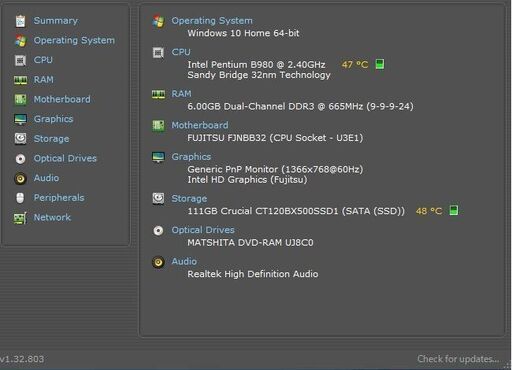Click 6.00GB Dual-Channel DDR3 memory line
The image size is (512, 370).
[300, 106]
